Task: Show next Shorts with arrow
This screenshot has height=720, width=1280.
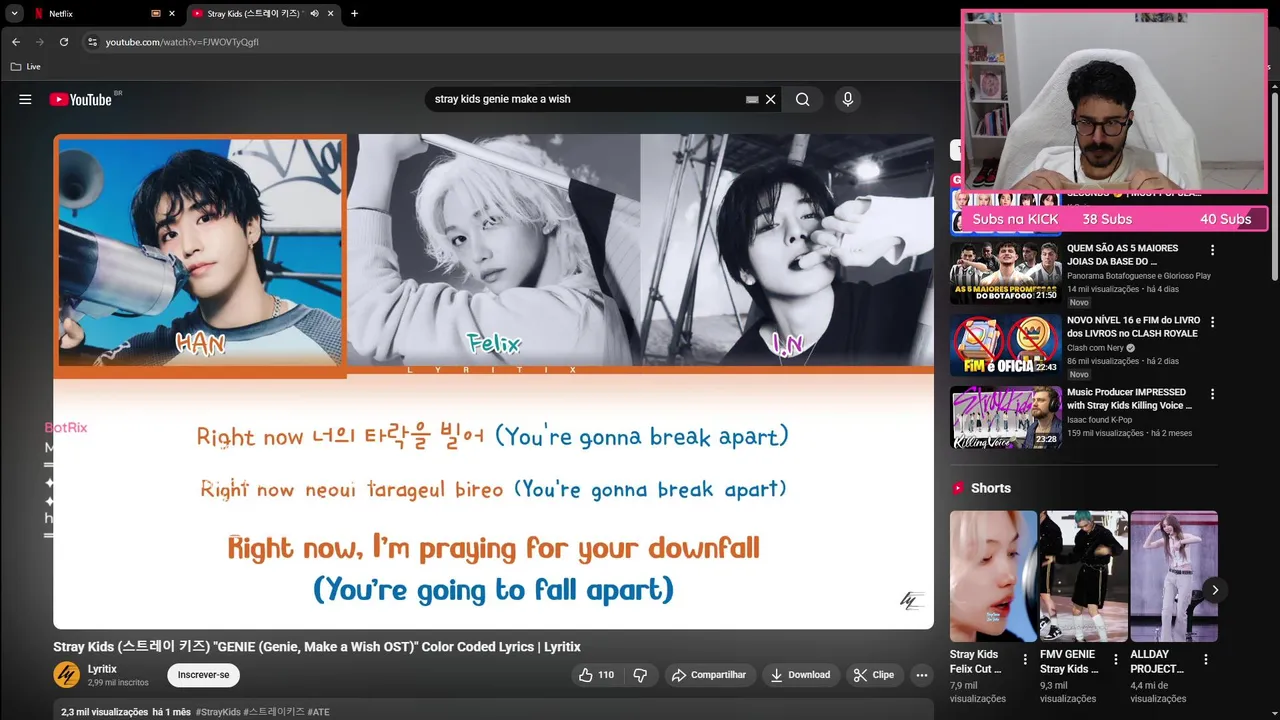Action: click(1215, 590)
